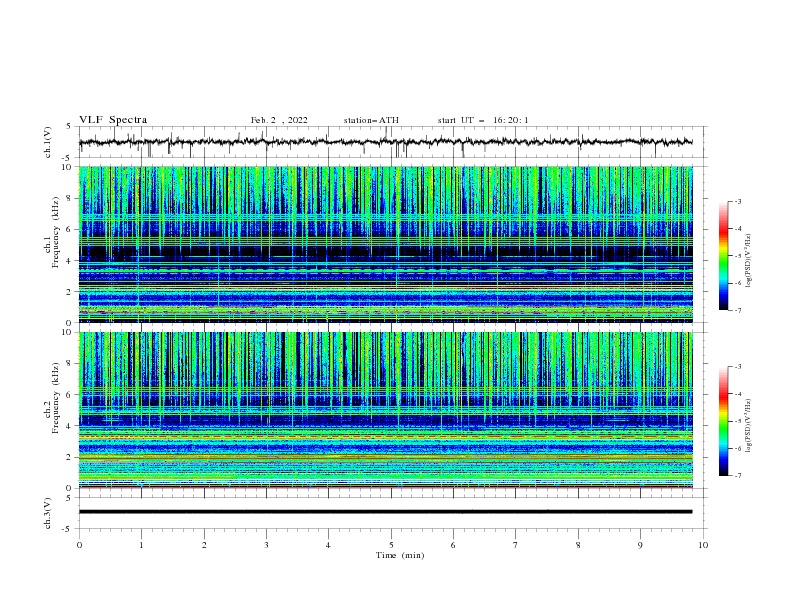Click the 'Time (min)' axis label
The image size is (792, 612).
(400, 555)
